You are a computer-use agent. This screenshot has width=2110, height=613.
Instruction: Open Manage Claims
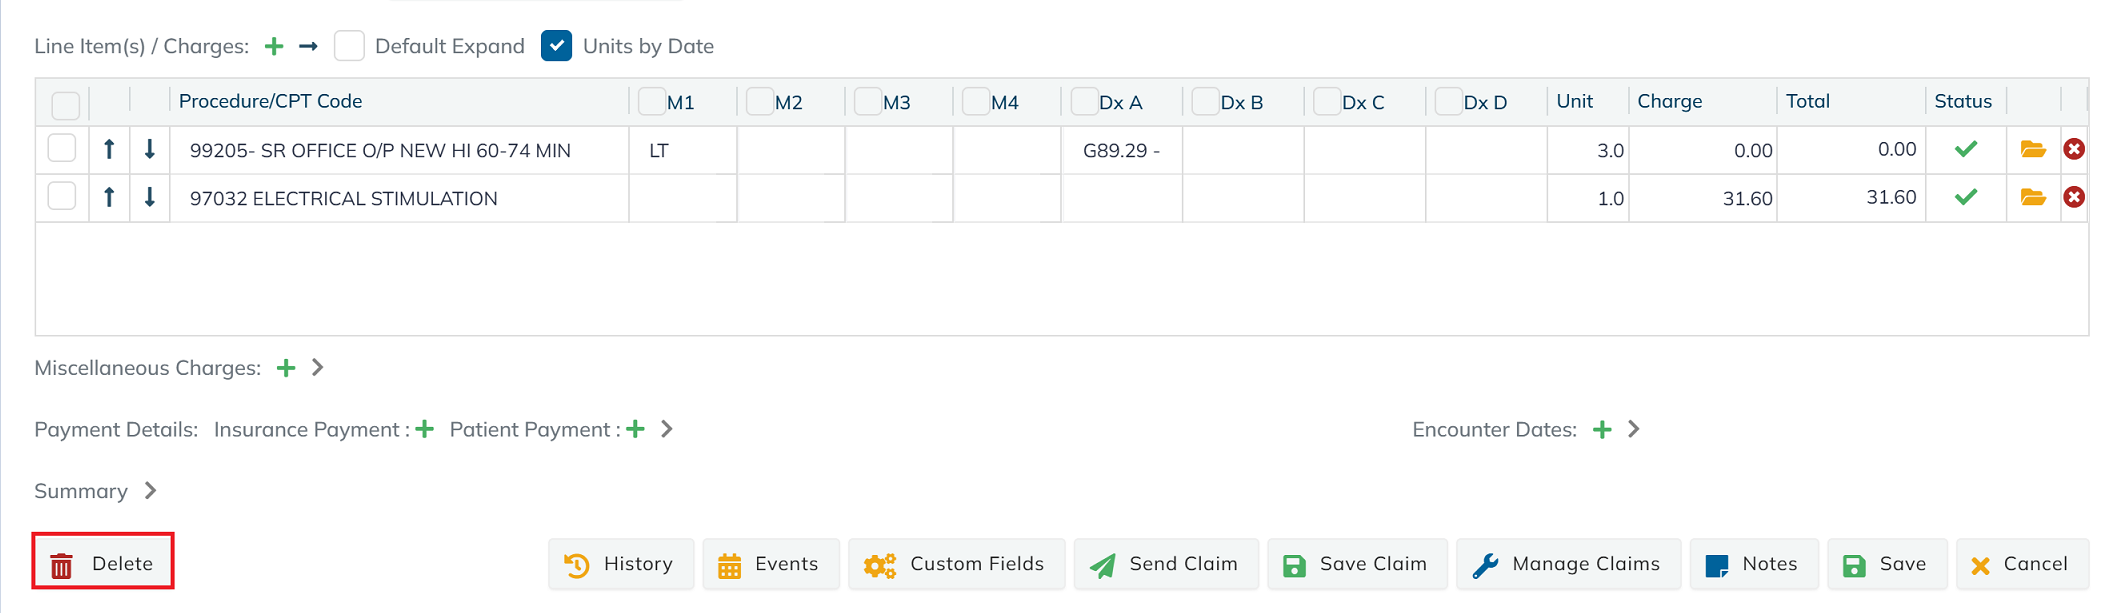click(1567, 564)
